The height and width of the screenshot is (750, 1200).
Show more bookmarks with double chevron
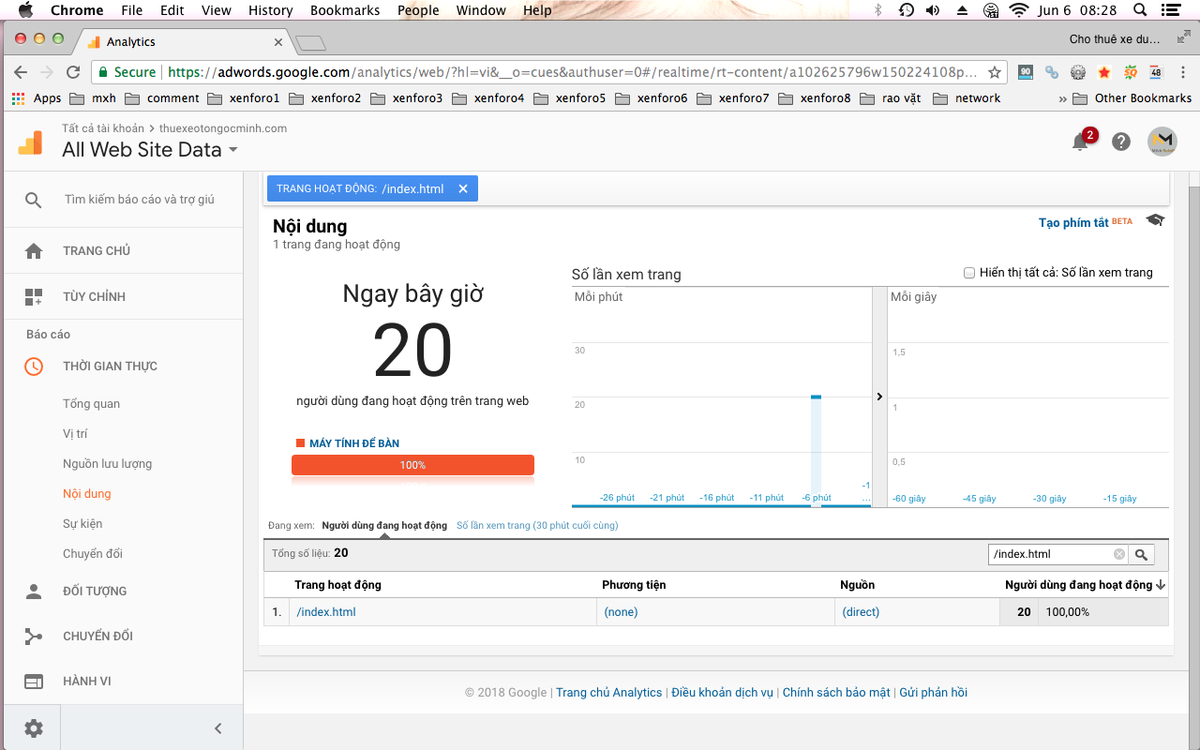(x=1062, y=98)
